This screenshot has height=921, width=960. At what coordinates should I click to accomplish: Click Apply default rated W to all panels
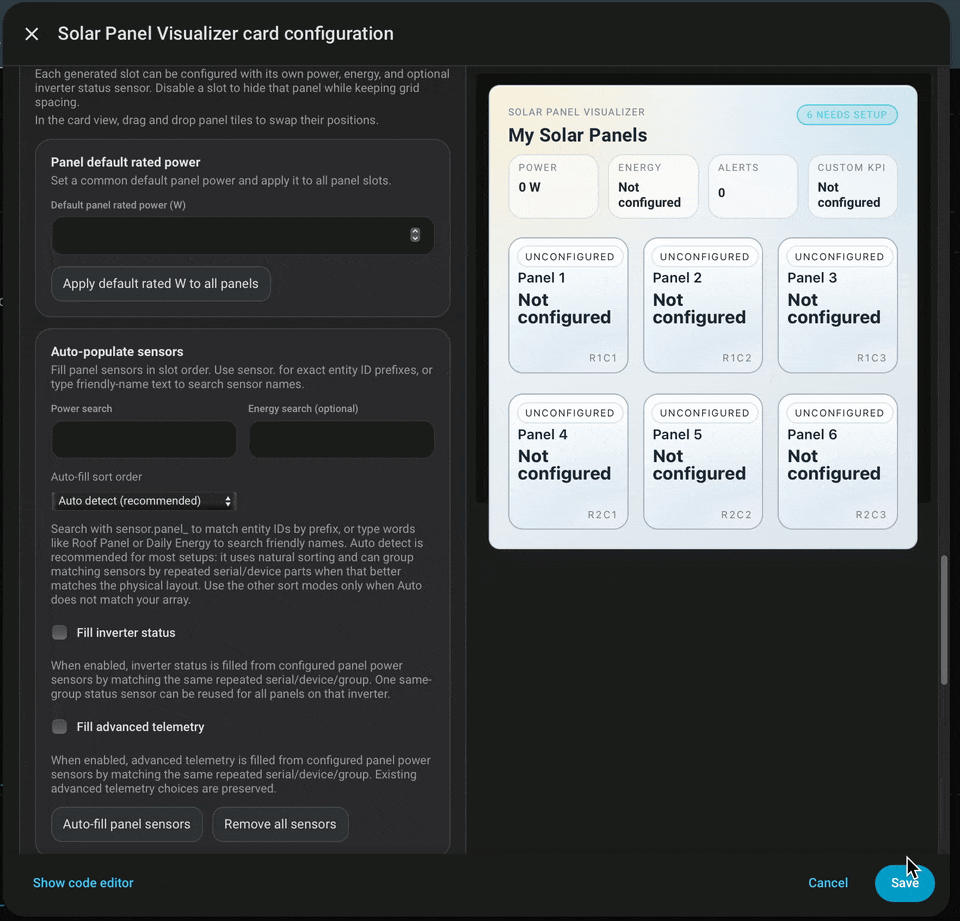[x=160, y=284]
